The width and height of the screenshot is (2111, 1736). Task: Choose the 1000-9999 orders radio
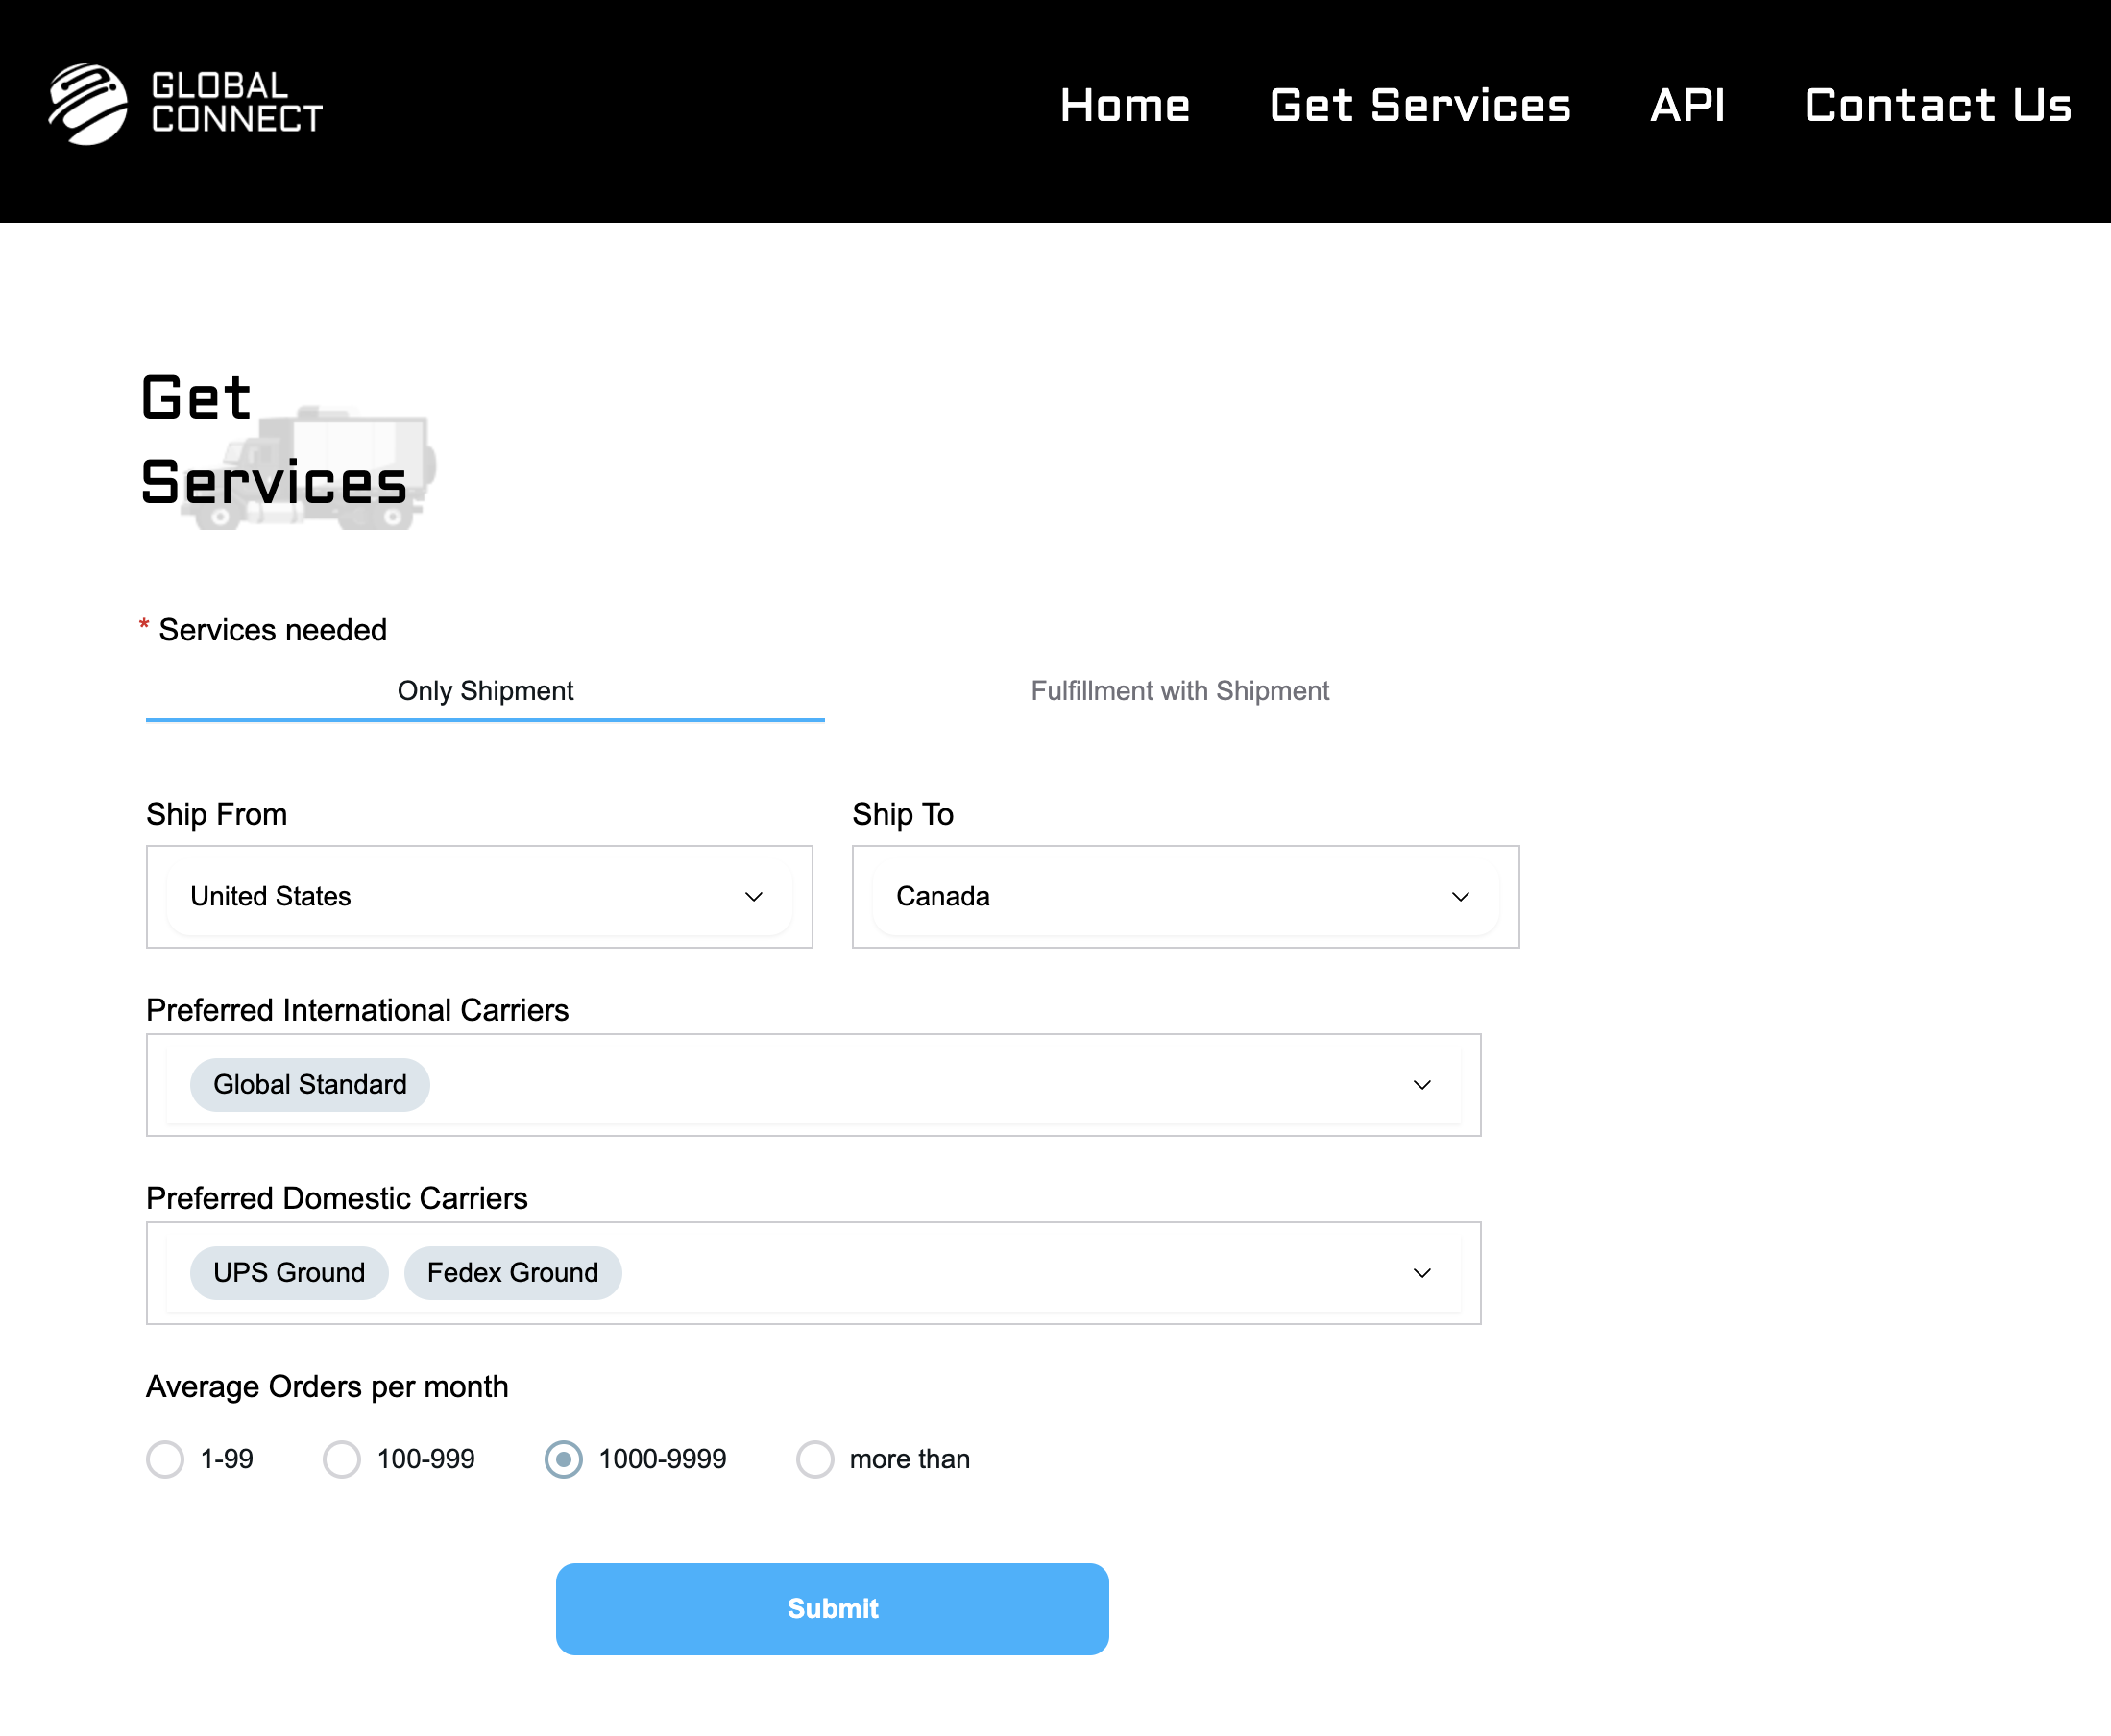coord(563,1459)
